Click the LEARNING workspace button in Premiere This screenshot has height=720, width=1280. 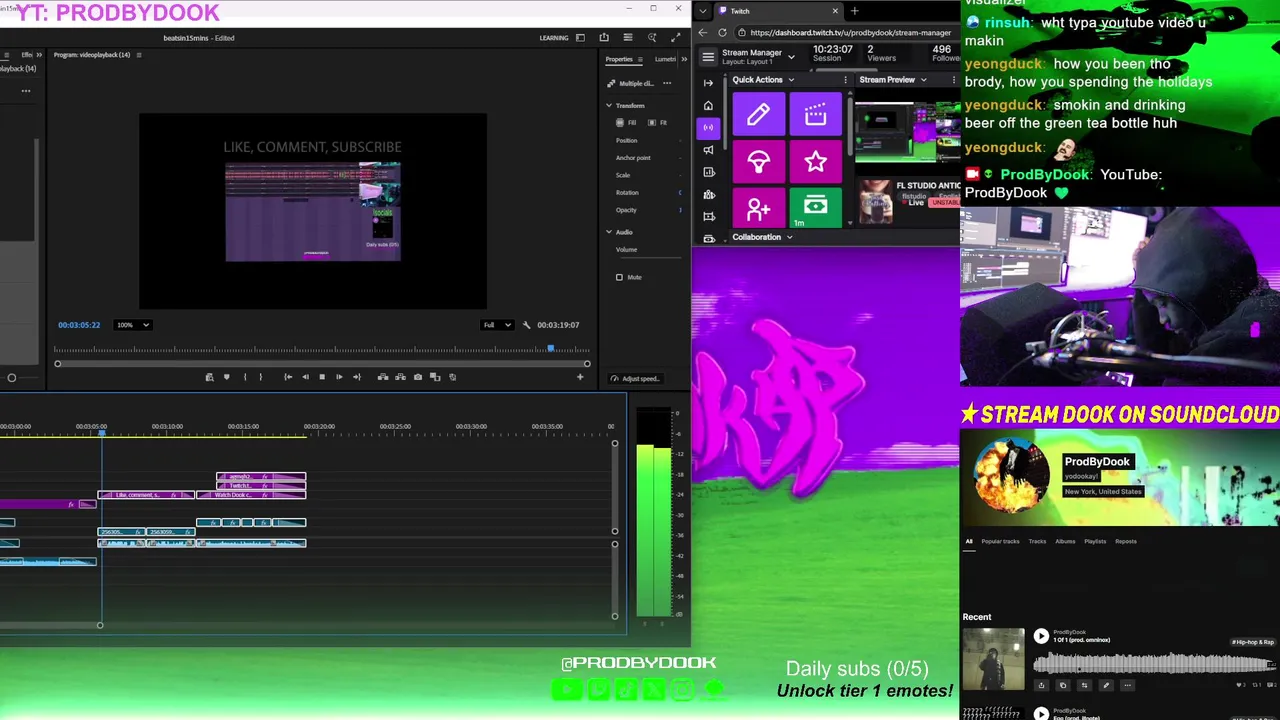click(x=554, y=38)
